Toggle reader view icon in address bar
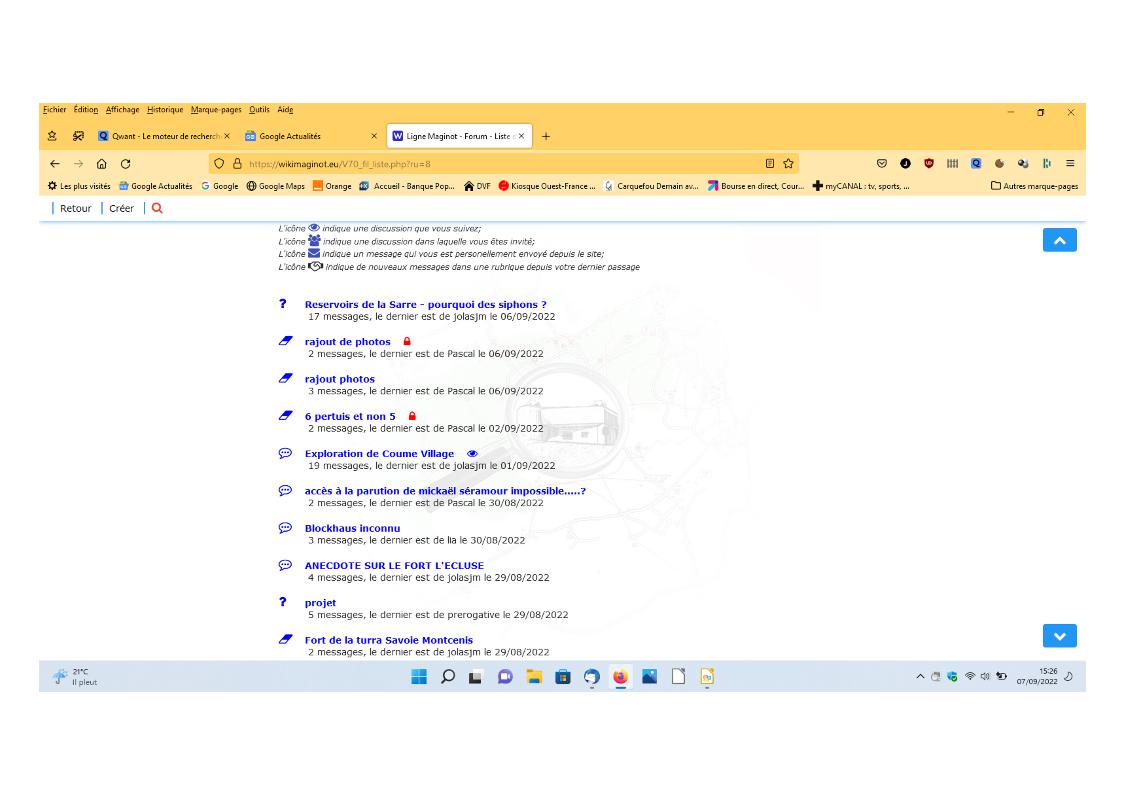This screenshot has width=1123, height=794. coord(770,164)
